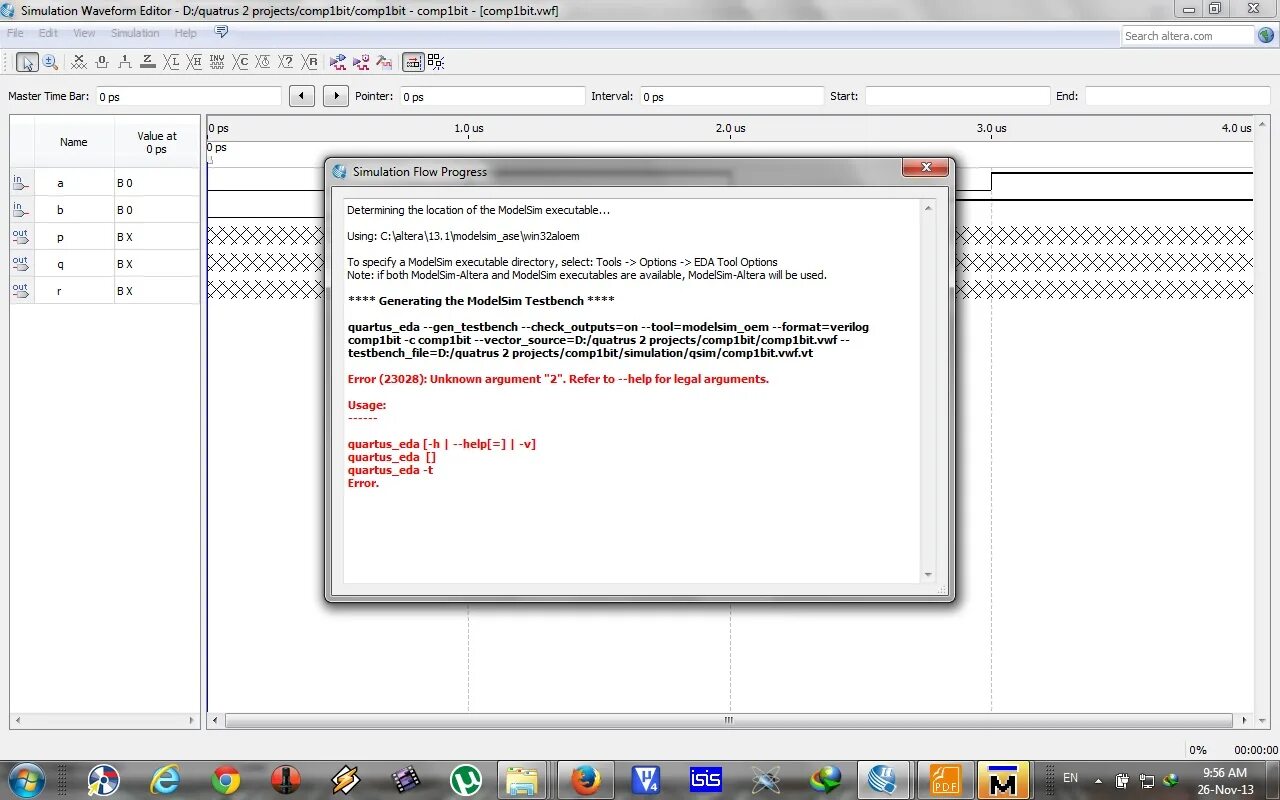Open the PDF application in taskbar

[x=945, y=780]
